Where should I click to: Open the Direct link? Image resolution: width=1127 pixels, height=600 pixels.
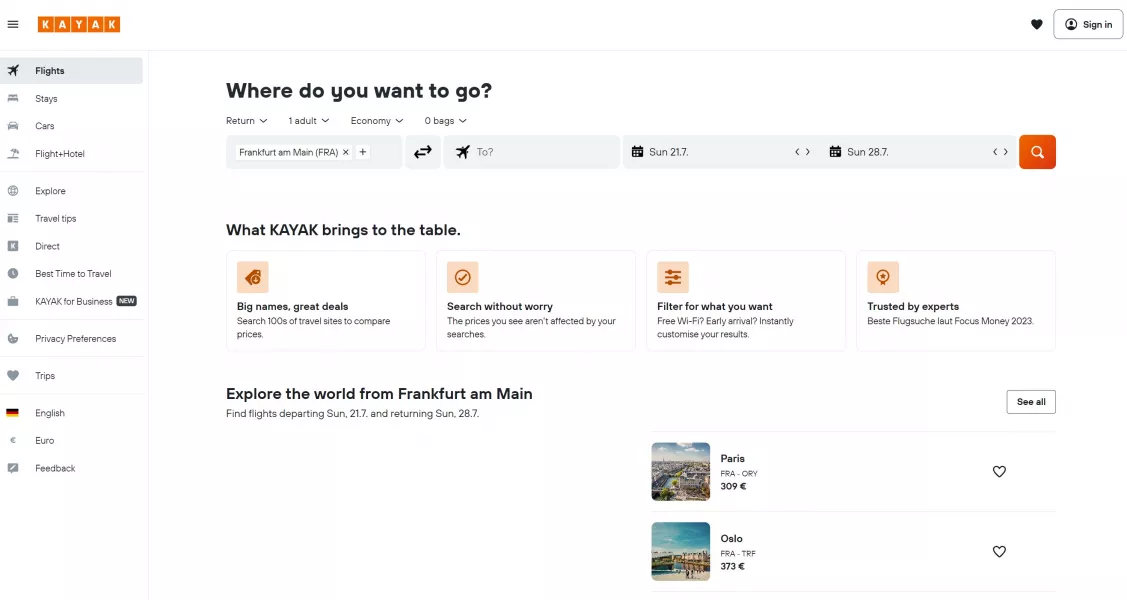pyautogui.click(x=71, y=246)
